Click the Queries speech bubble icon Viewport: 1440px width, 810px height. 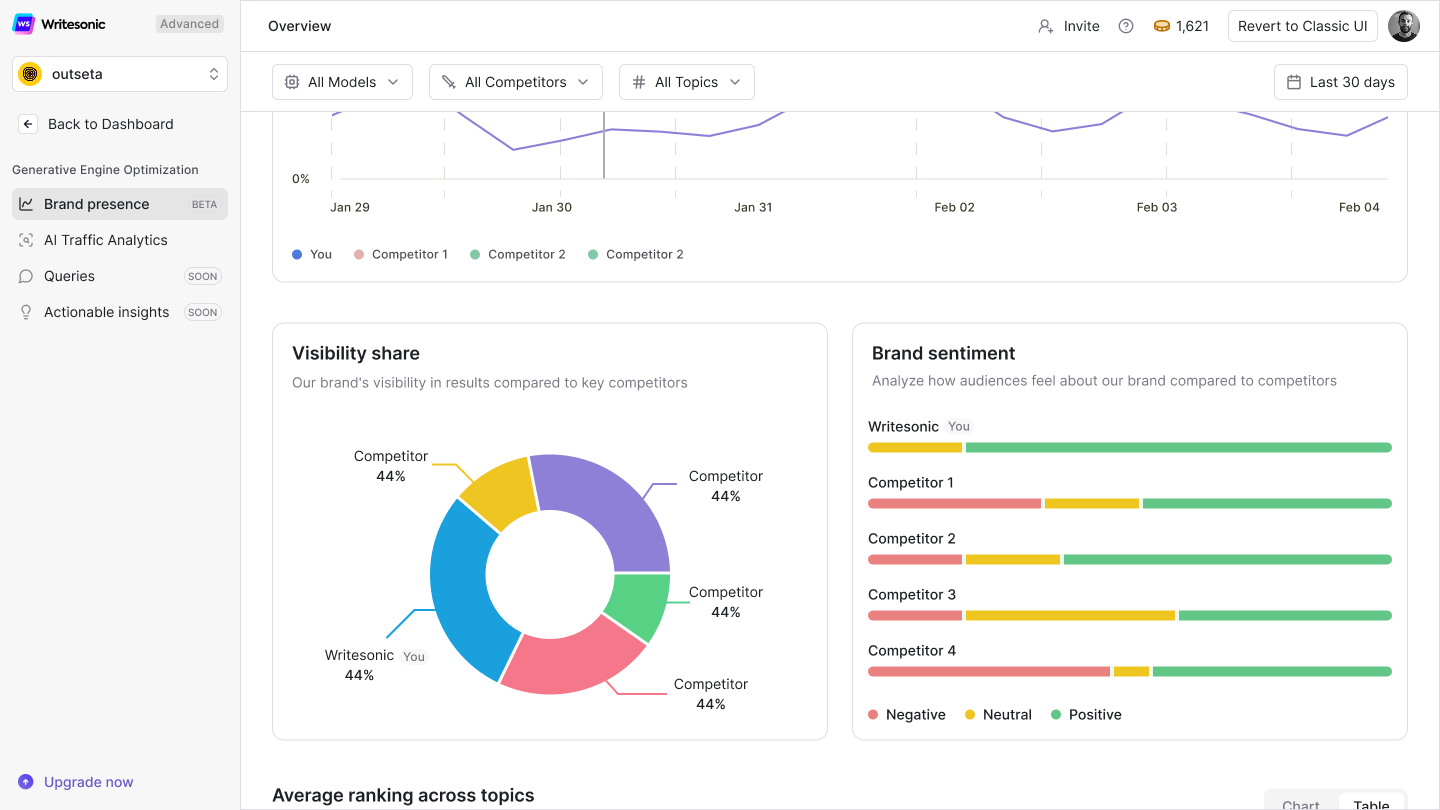point(27,276)
